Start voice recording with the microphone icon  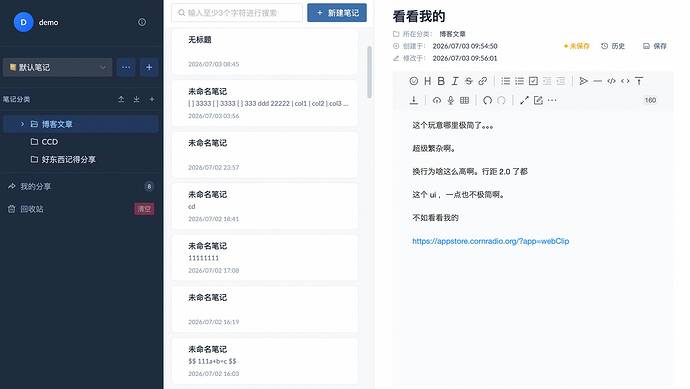pos(451,100)
